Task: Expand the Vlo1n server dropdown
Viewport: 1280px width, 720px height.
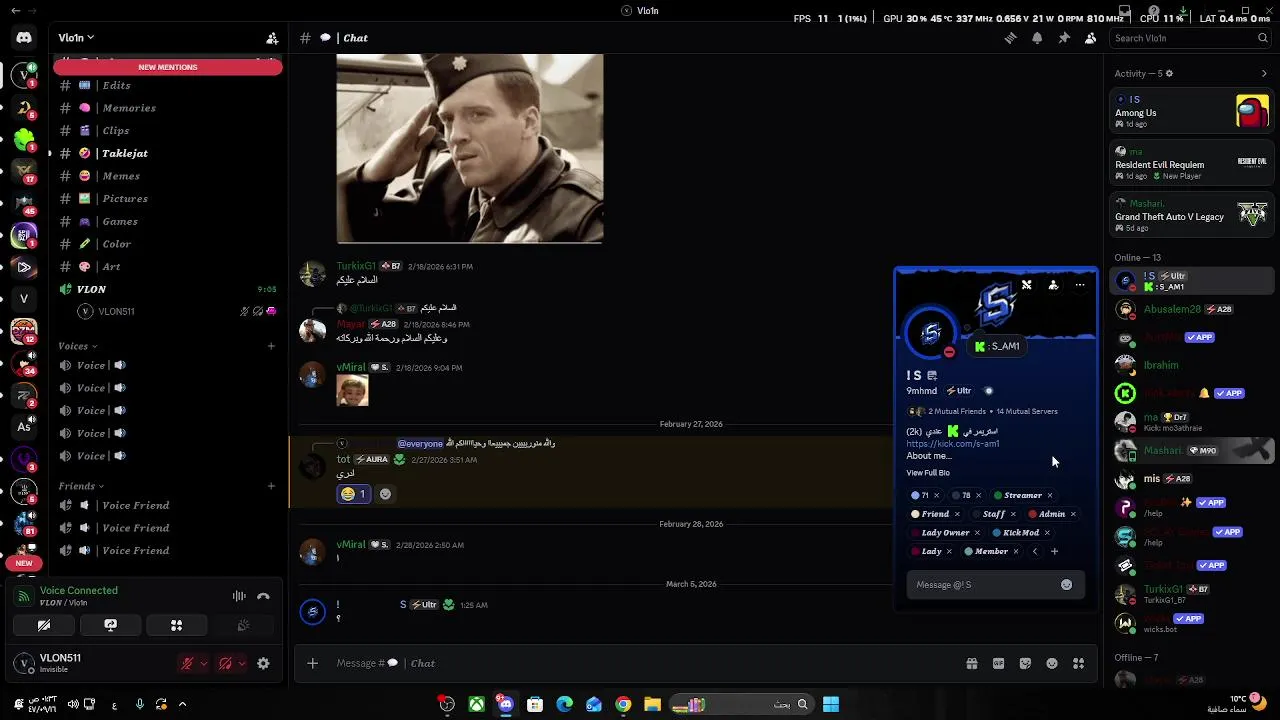Action: pos(76,38)
